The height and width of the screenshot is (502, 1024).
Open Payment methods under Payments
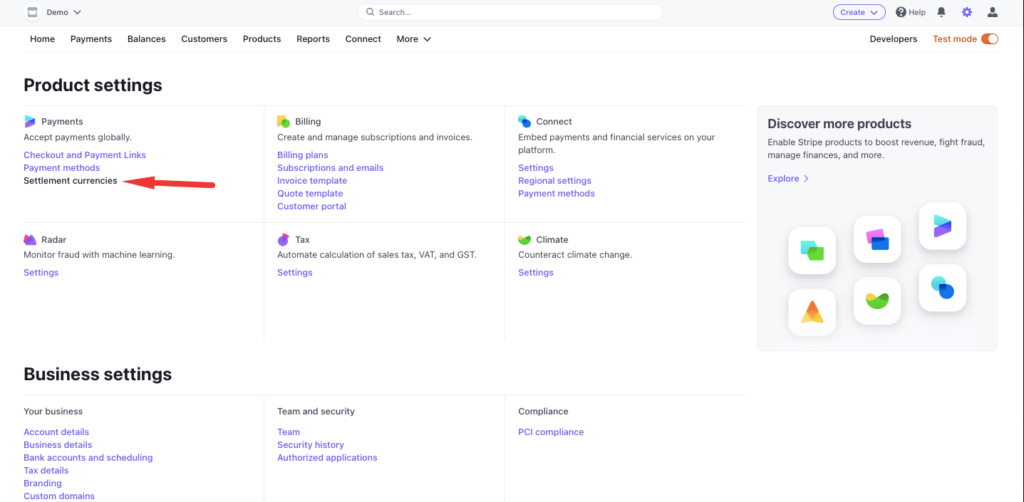[61, 168]
